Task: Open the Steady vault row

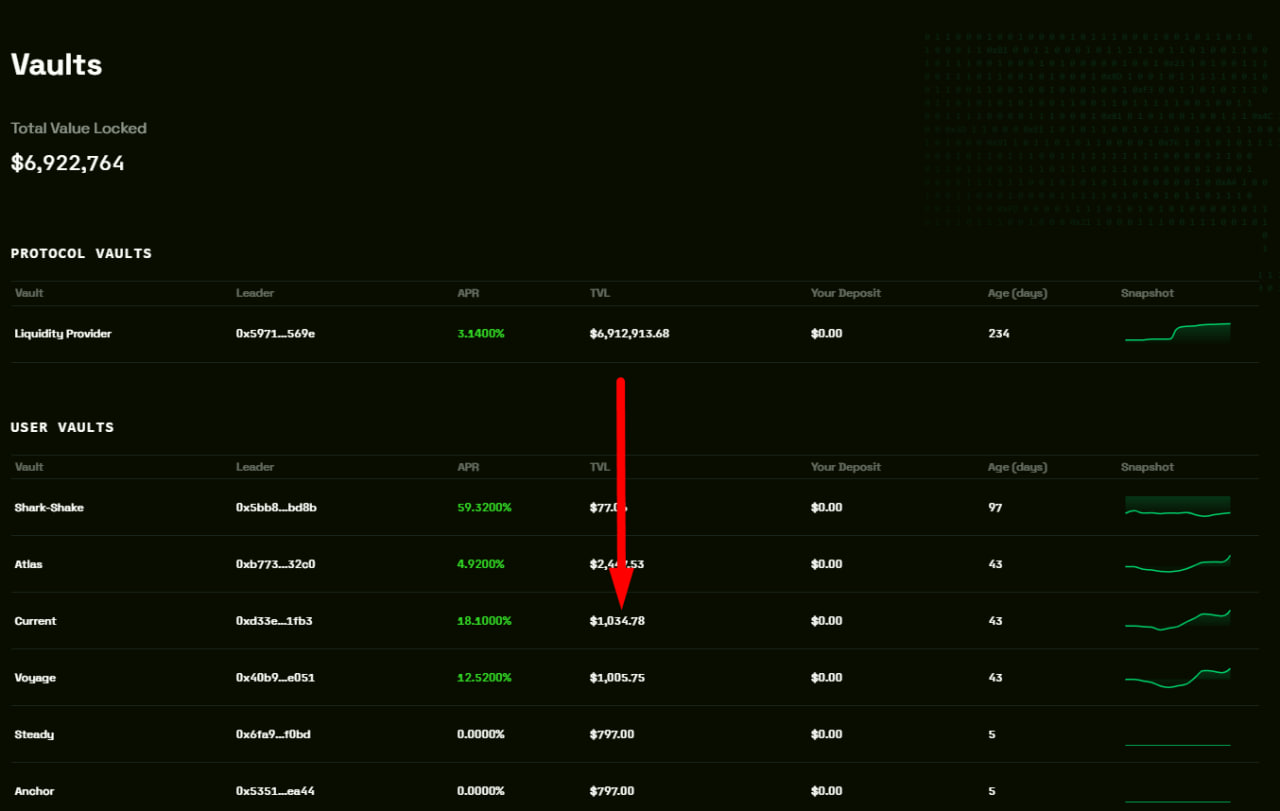Action: [x=635, y=735]
